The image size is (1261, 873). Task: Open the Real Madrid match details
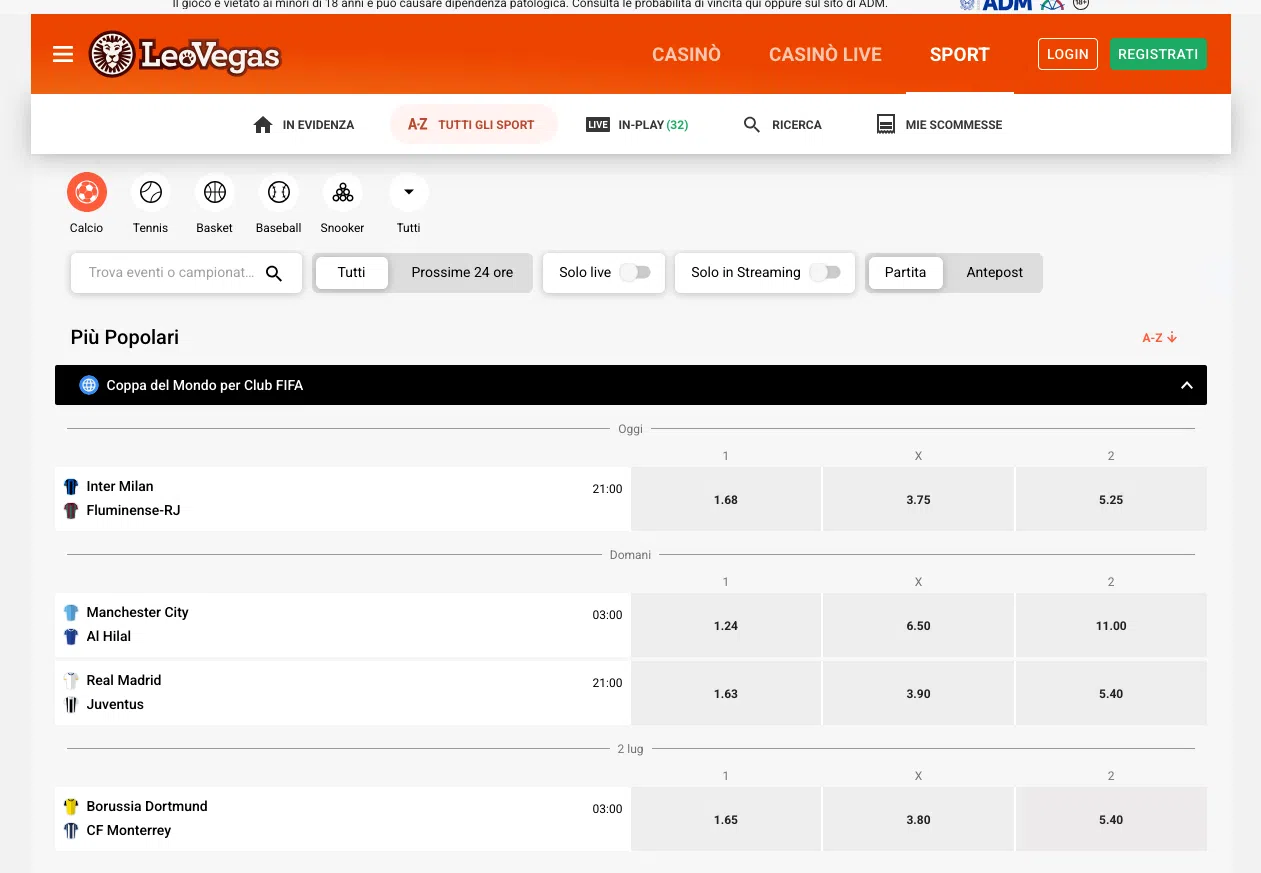(x=343, y=693)
